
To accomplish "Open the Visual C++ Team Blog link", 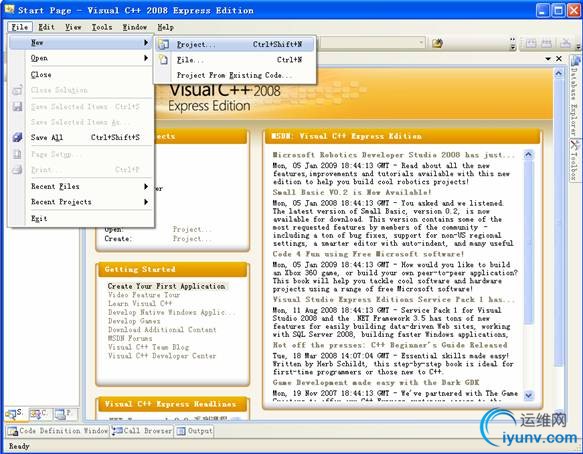I will [148, 347].
